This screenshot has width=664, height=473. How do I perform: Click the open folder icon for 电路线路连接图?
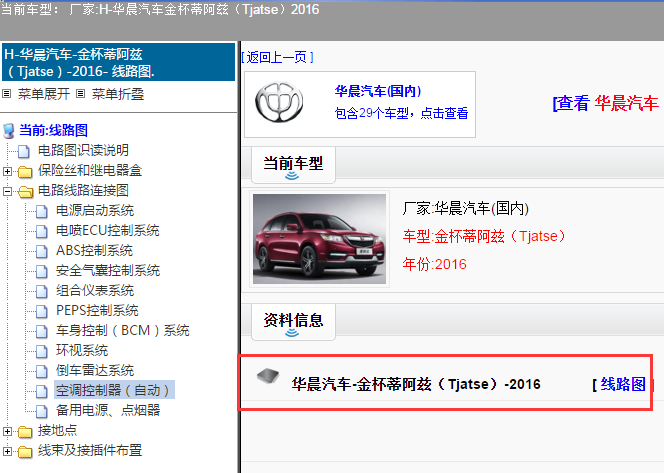coord(25,191)
